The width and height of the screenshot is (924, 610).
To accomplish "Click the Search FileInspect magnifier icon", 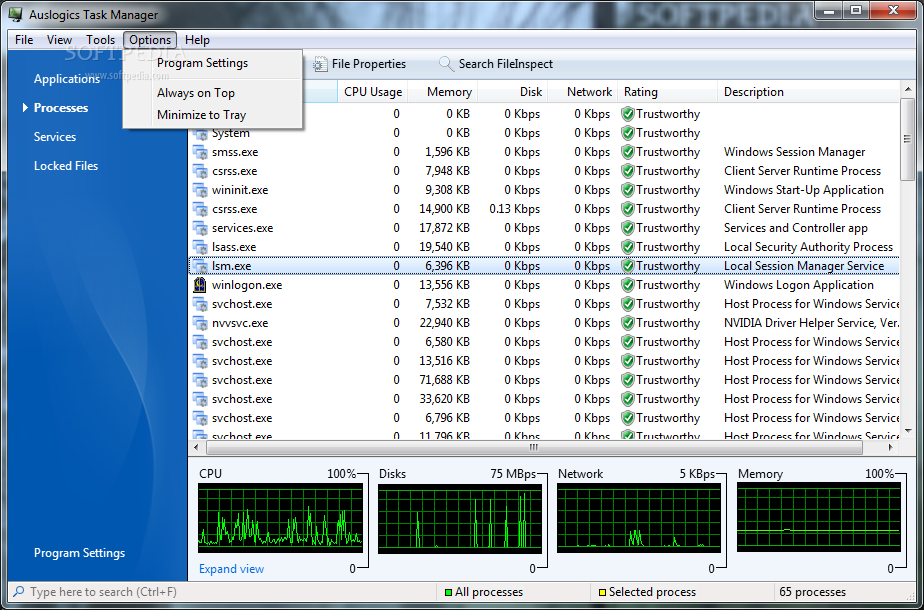I will (x=446, y=64).
